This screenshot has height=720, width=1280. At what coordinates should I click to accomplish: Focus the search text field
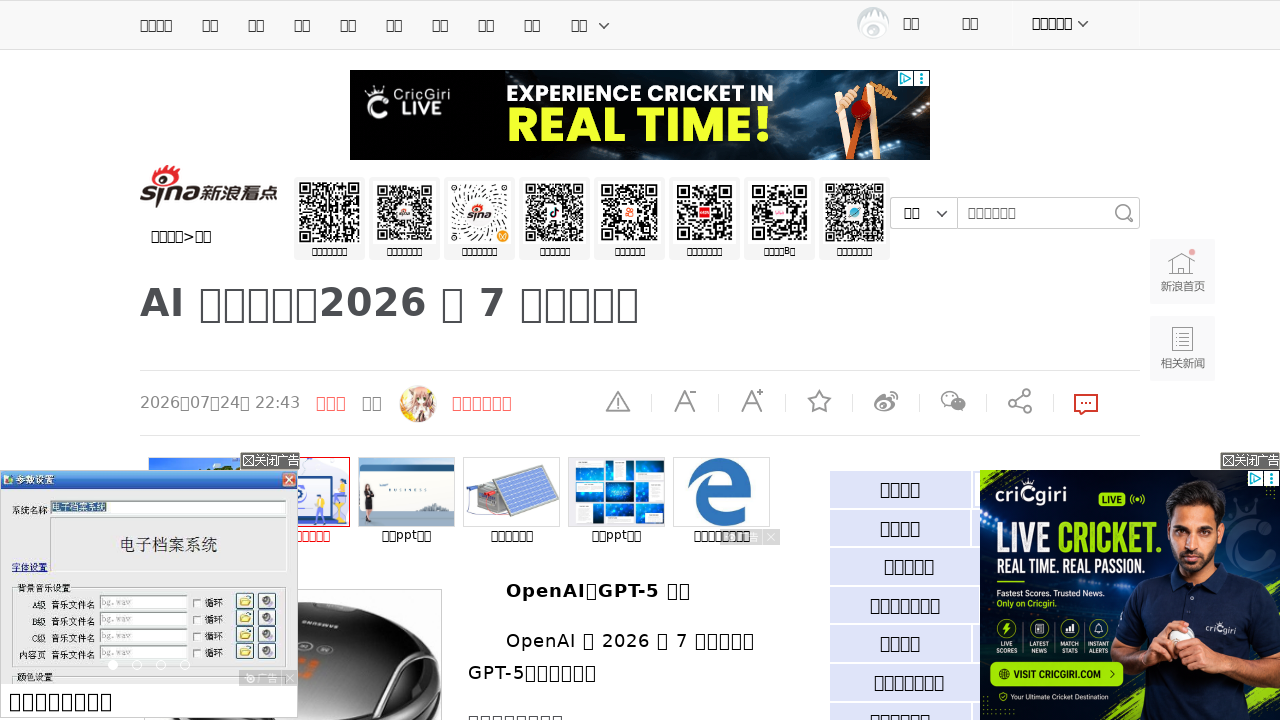point(1034,213)
